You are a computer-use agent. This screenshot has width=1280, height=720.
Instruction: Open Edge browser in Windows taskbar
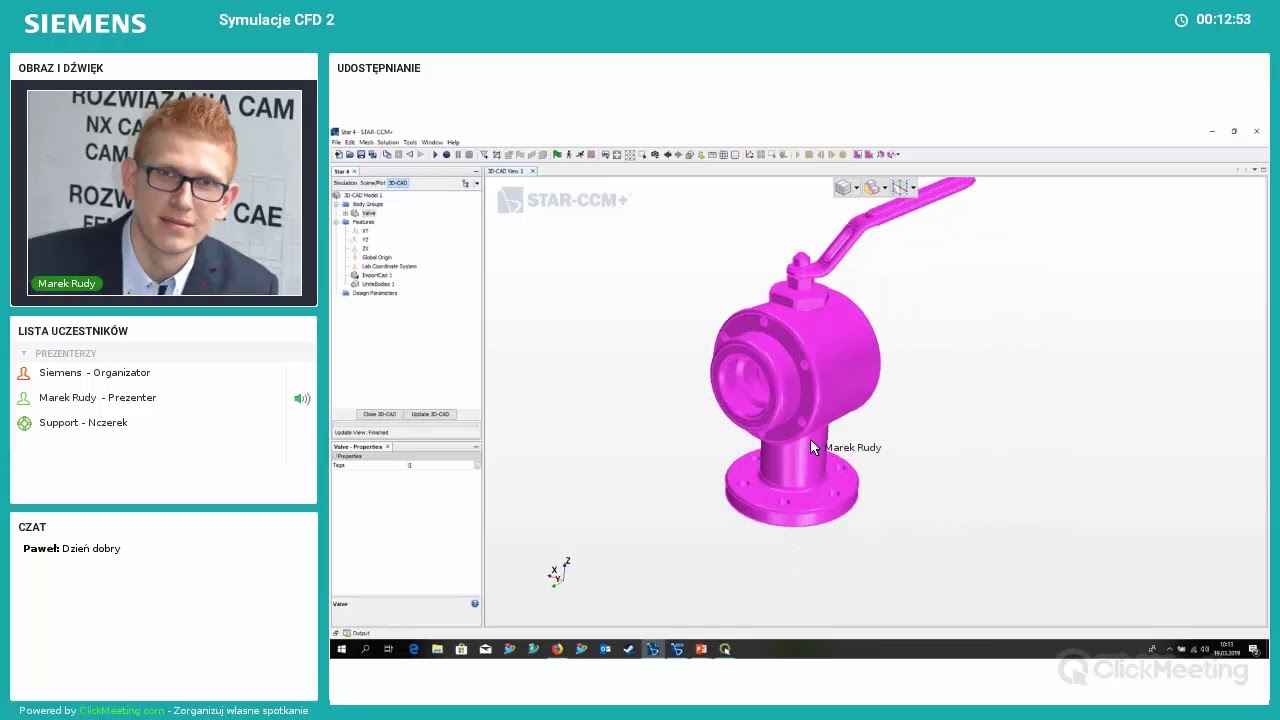point(413,649)
